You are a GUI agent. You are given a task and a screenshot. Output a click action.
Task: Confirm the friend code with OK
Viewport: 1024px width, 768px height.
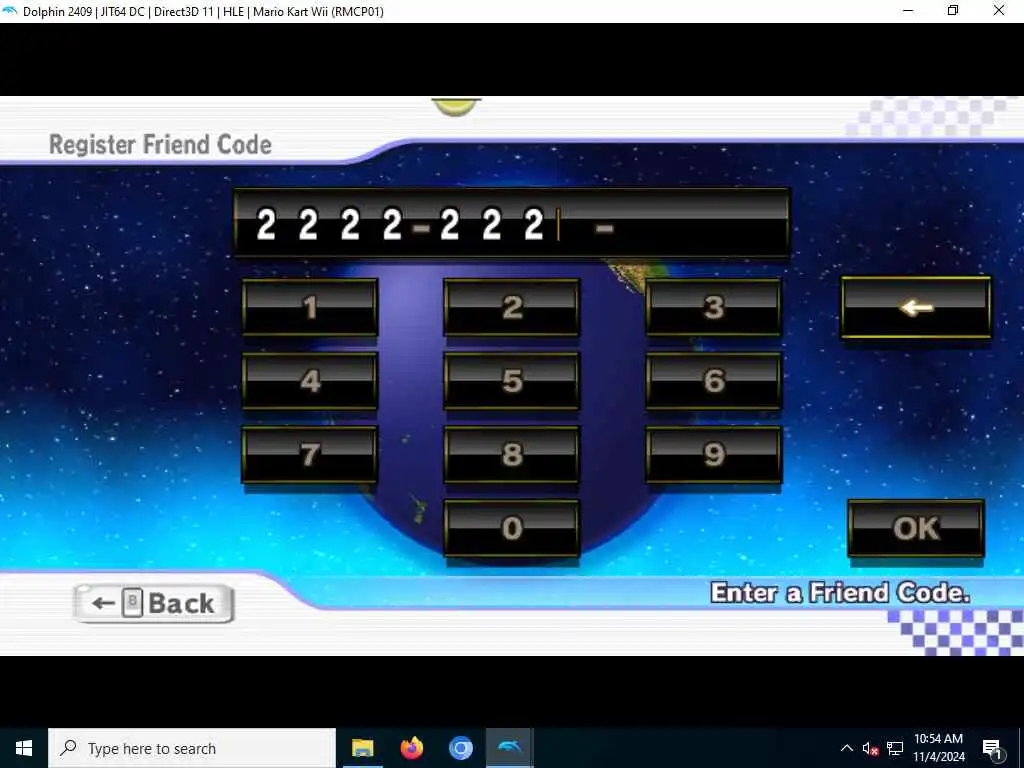(916, 528)
